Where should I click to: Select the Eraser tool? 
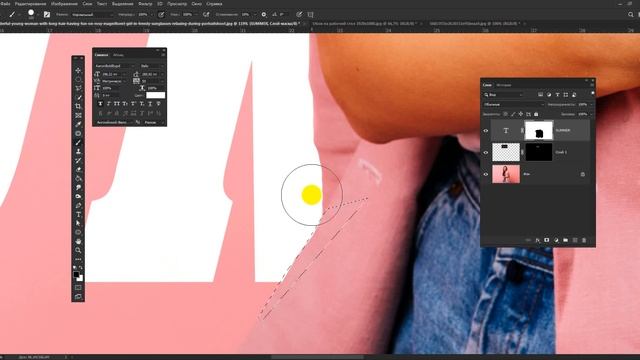78,169
